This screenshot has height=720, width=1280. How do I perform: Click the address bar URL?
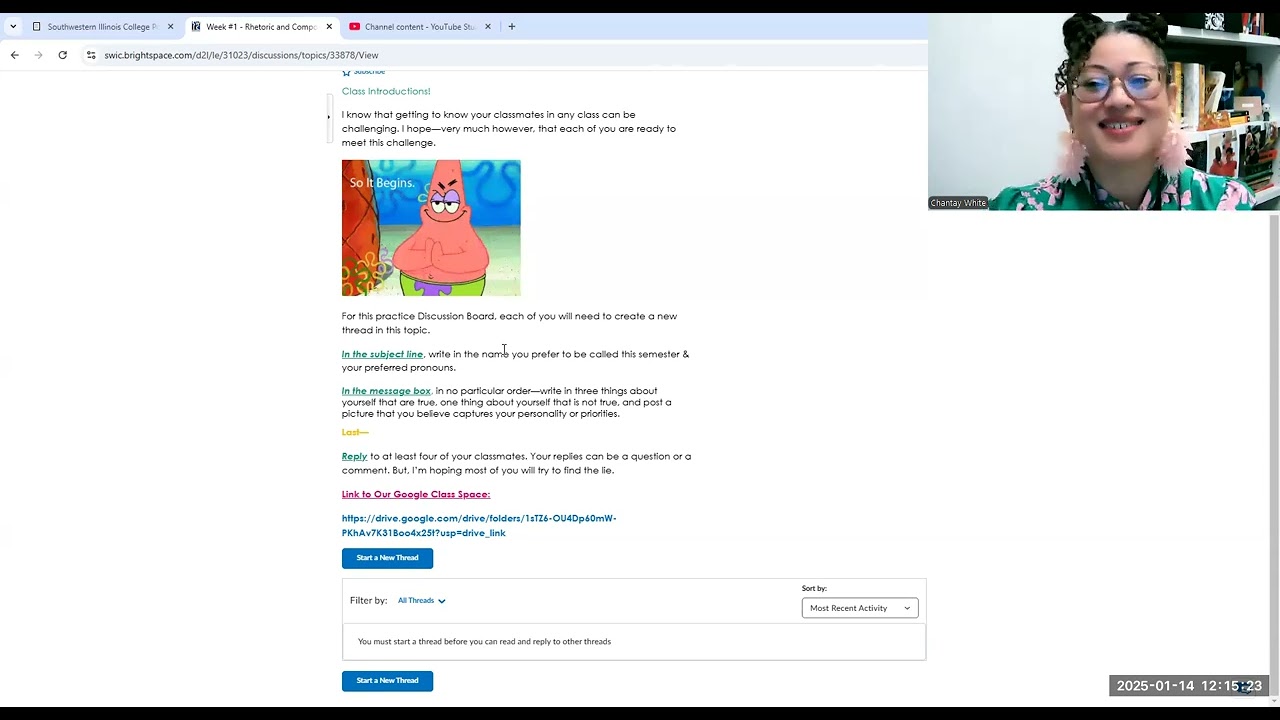(241, 55)
